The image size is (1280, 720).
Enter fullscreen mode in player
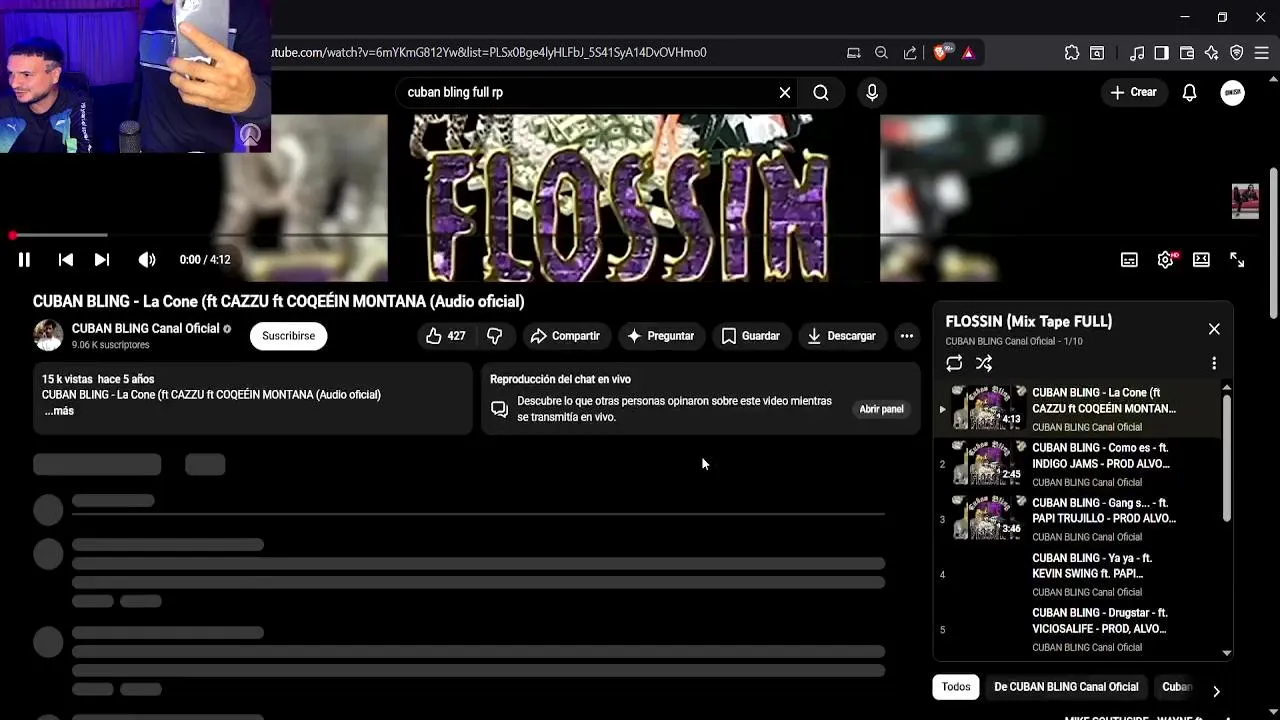point(1237,260)
